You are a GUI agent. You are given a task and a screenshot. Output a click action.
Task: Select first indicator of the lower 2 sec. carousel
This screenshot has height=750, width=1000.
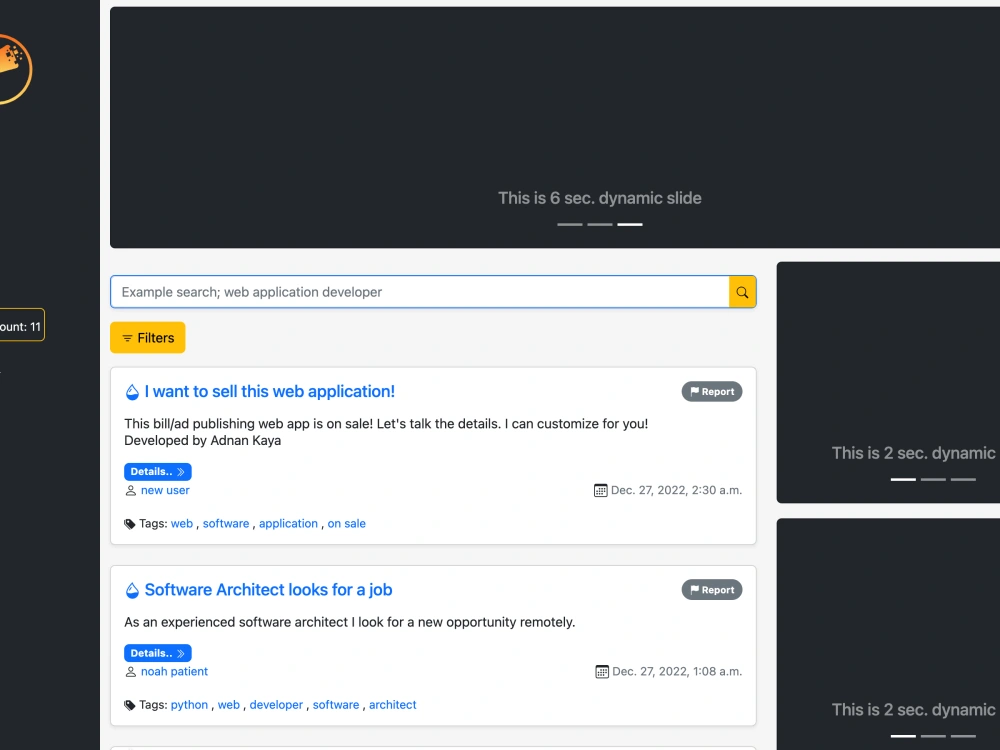[x=903, y=736]
